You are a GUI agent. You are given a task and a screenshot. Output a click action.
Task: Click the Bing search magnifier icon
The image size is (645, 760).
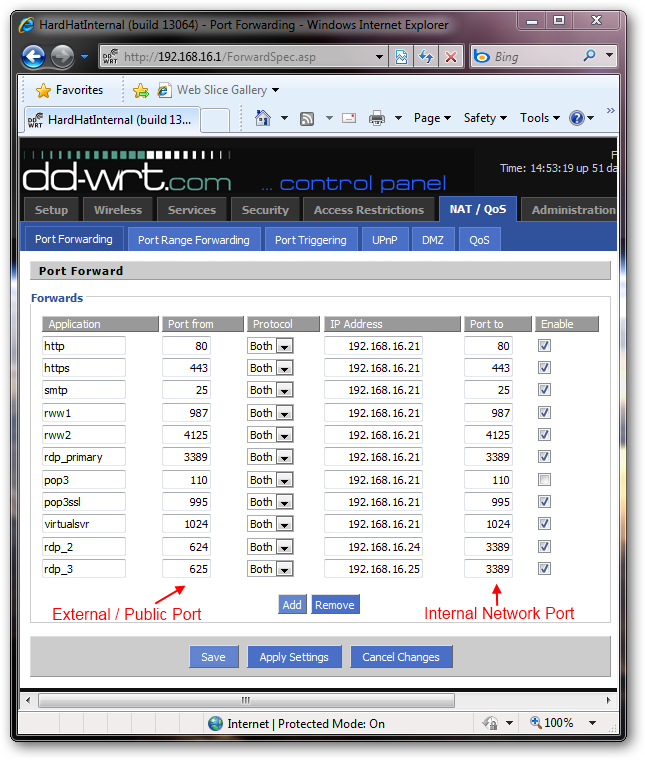[x=589, y=56]
